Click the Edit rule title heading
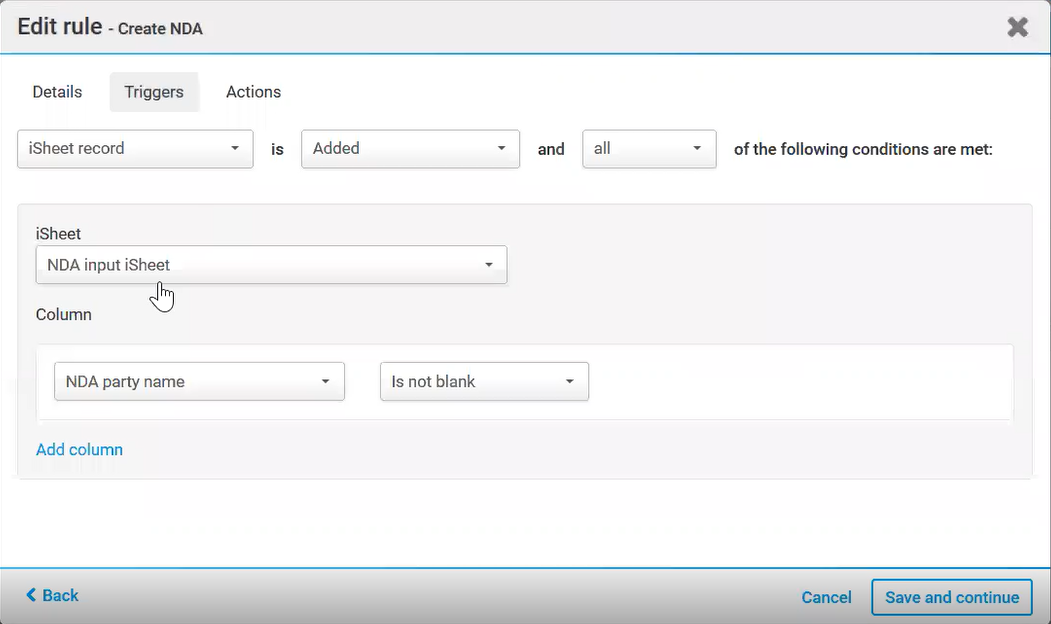Screen dimensions: 1051x624 [60, 27]
